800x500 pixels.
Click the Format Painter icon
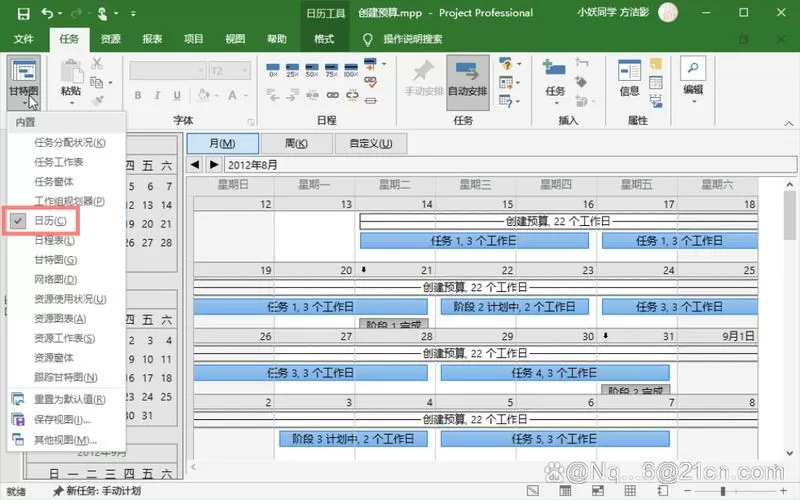click(97, 101)
